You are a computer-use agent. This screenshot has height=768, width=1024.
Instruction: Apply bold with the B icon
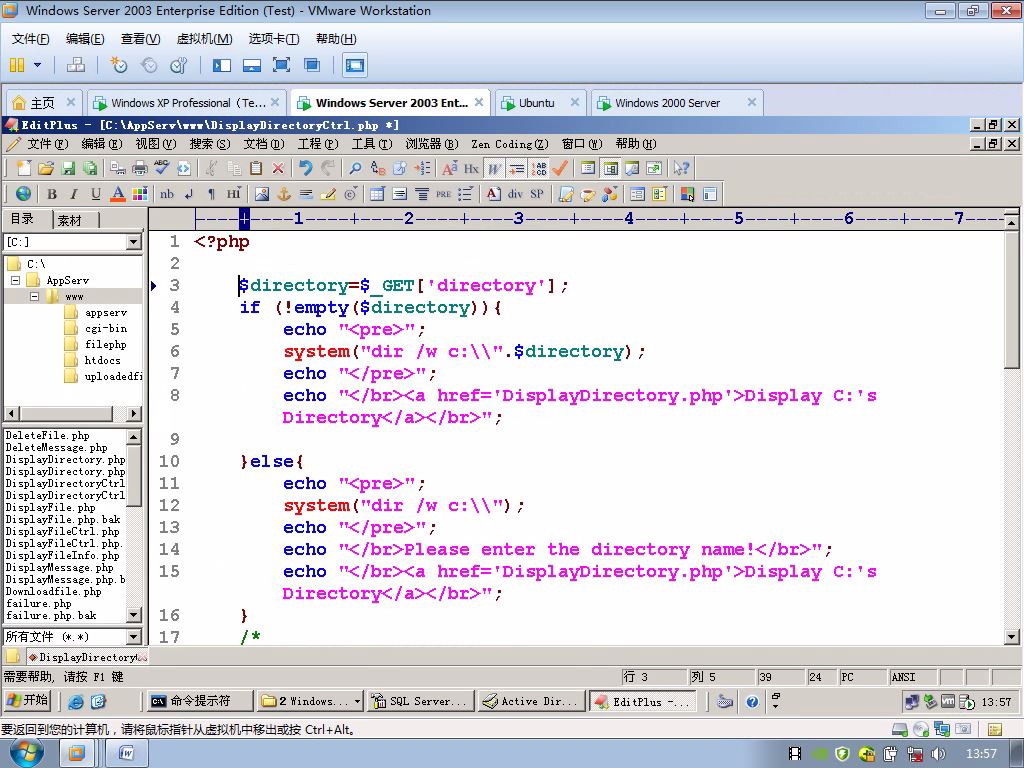(52, 194)
